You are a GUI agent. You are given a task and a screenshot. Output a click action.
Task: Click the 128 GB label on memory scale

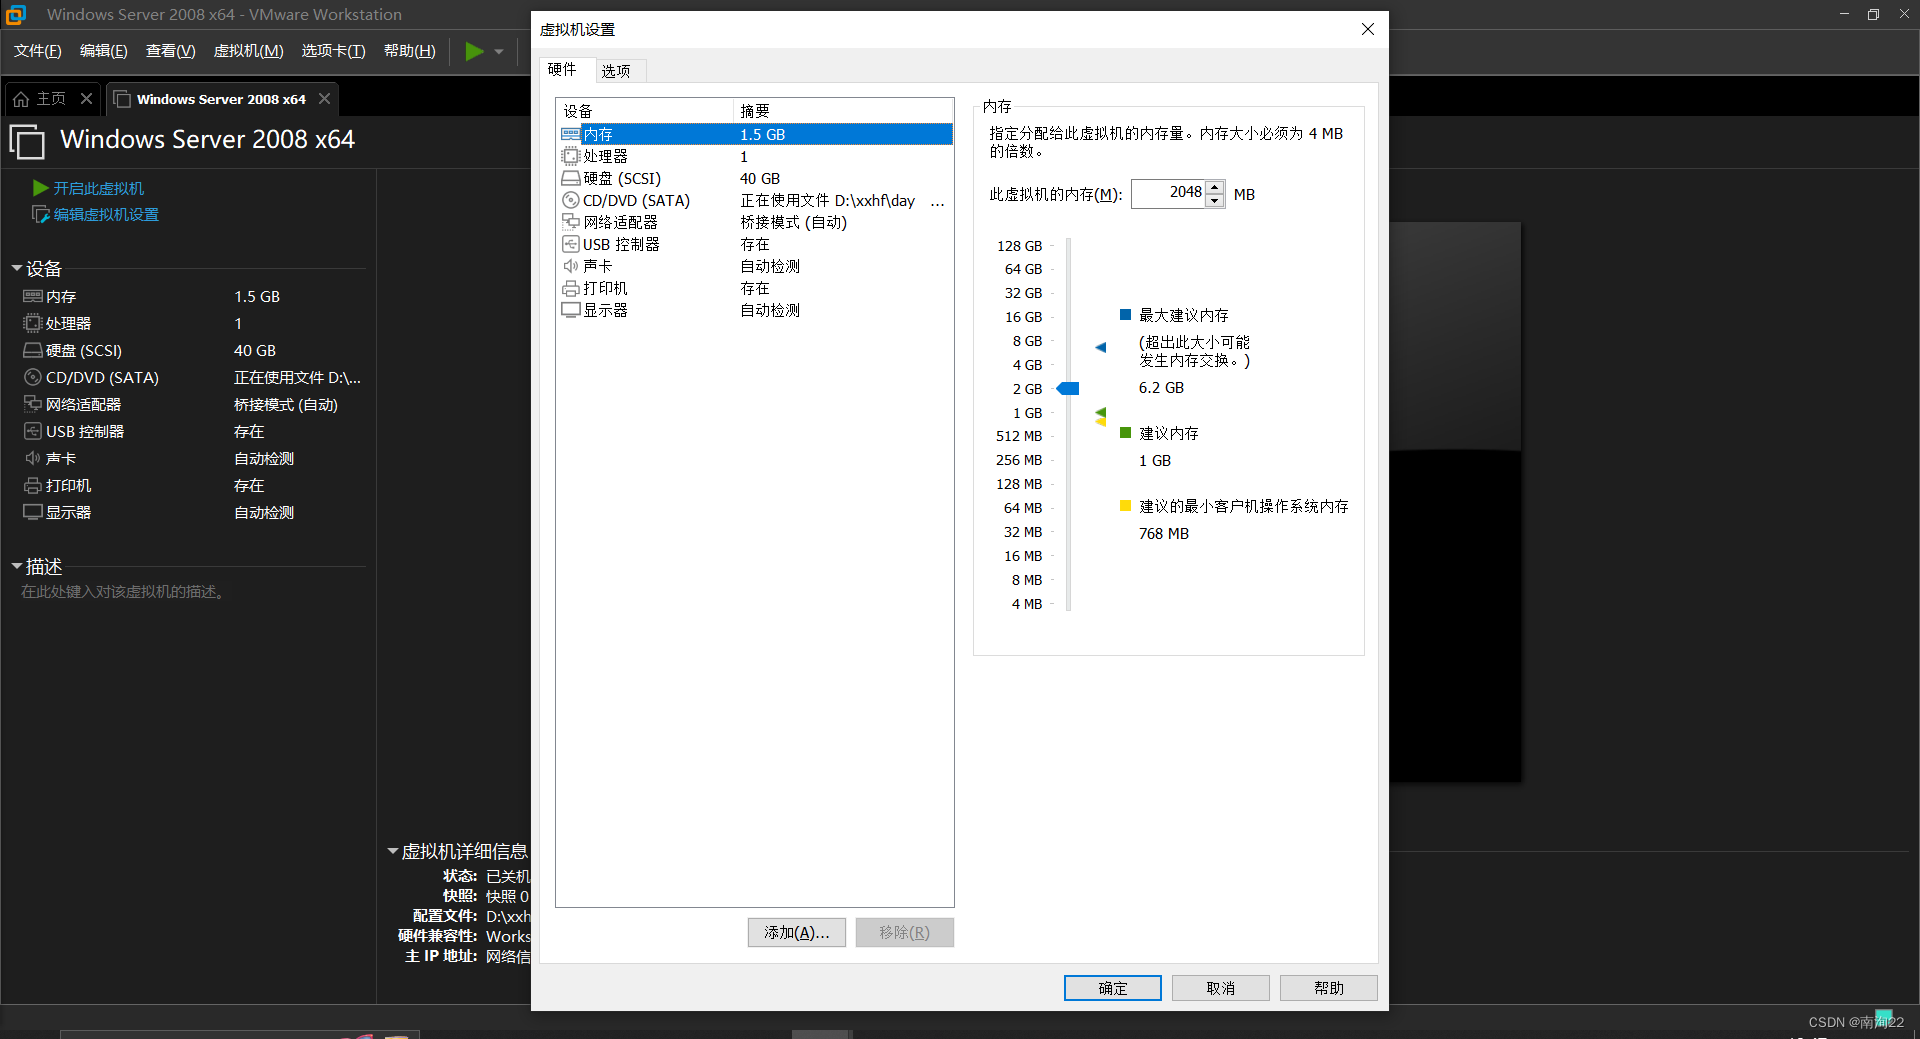1019,245
